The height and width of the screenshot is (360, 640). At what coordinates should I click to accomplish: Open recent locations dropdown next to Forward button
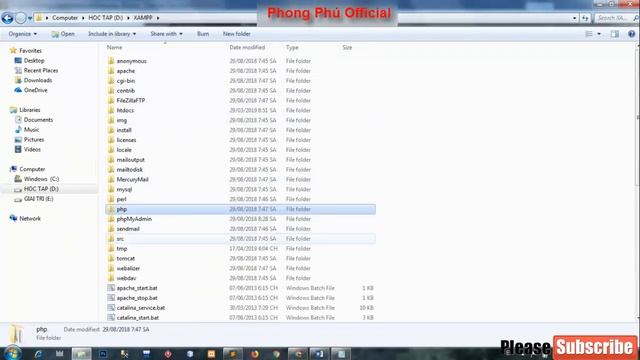pos(30,18)
